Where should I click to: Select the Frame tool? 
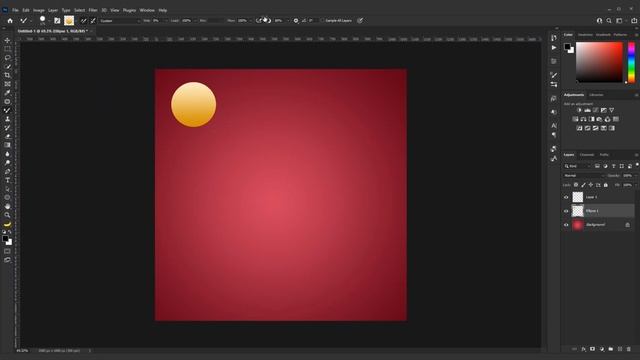click(x=7, y=84)
